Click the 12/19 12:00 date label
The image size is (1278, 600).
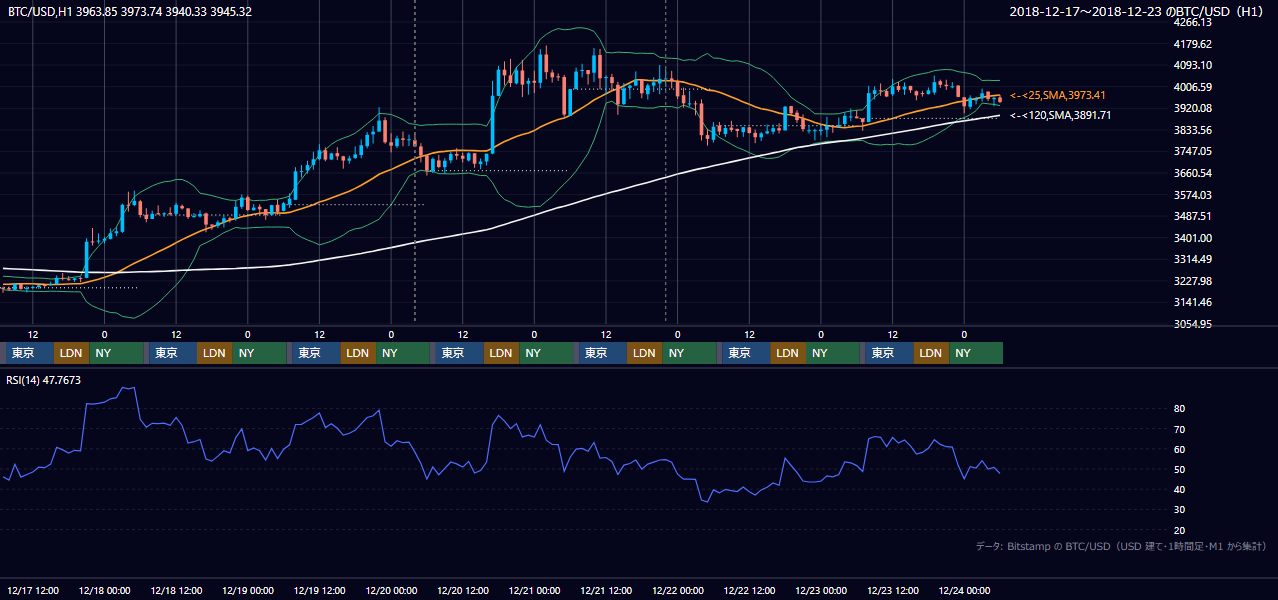[319, 591]
